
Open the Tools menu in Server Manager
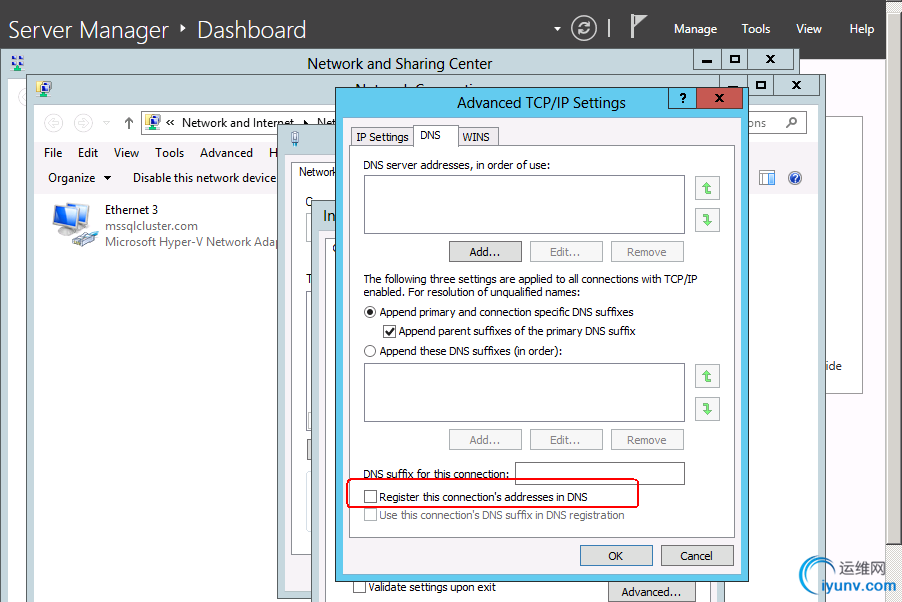[755, 29]
